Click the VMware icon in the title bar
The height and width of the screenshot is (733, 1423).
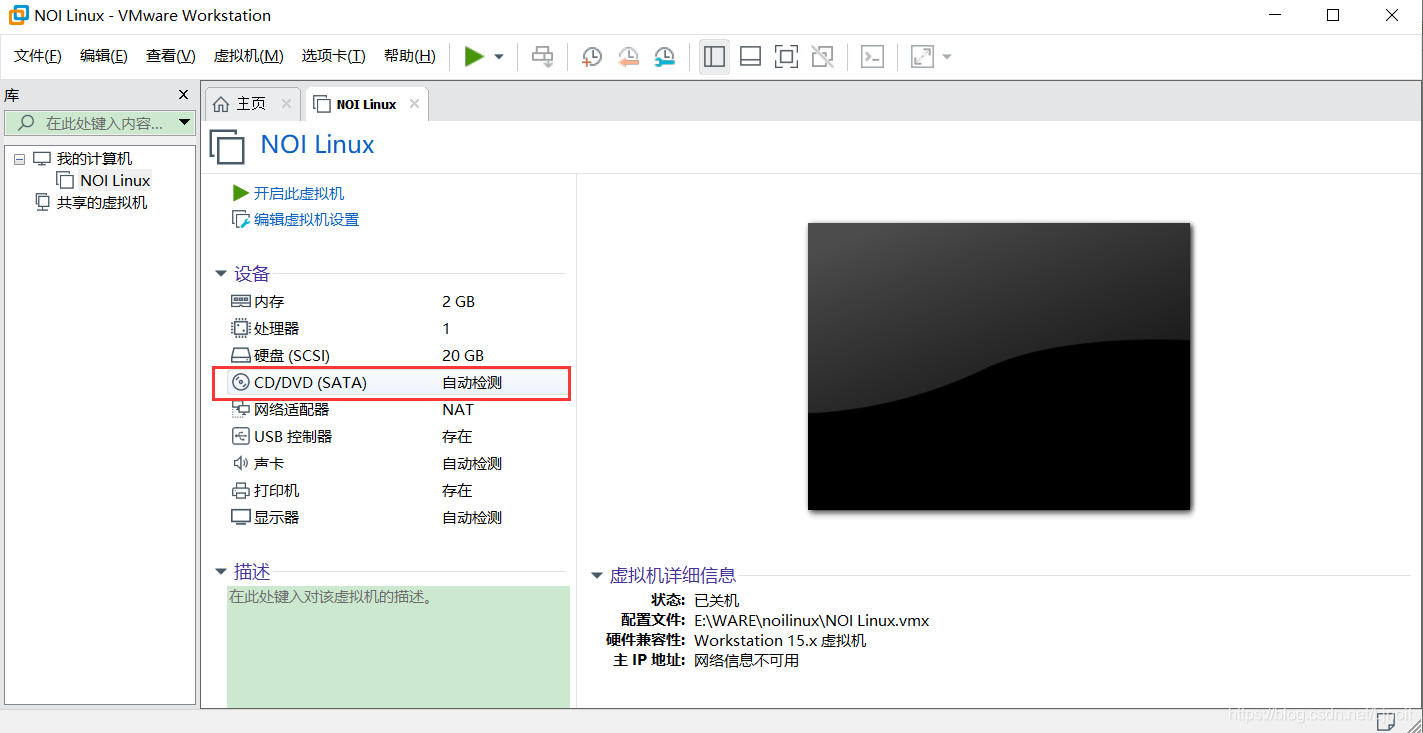pos(18,16)
